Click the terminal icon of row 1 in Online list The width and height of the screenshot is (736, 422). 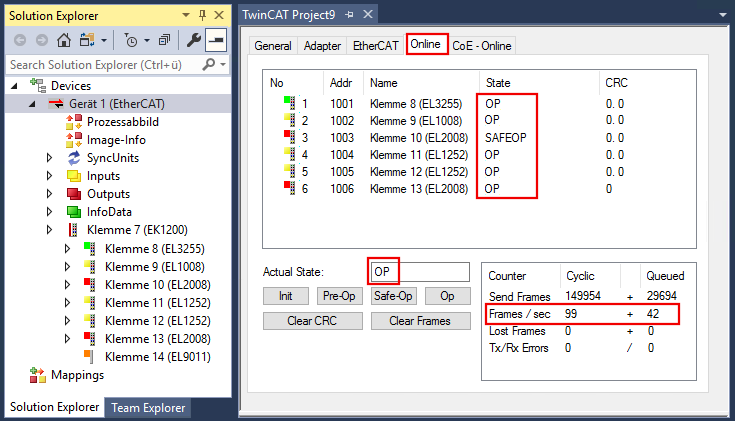(x=290, y=103)
